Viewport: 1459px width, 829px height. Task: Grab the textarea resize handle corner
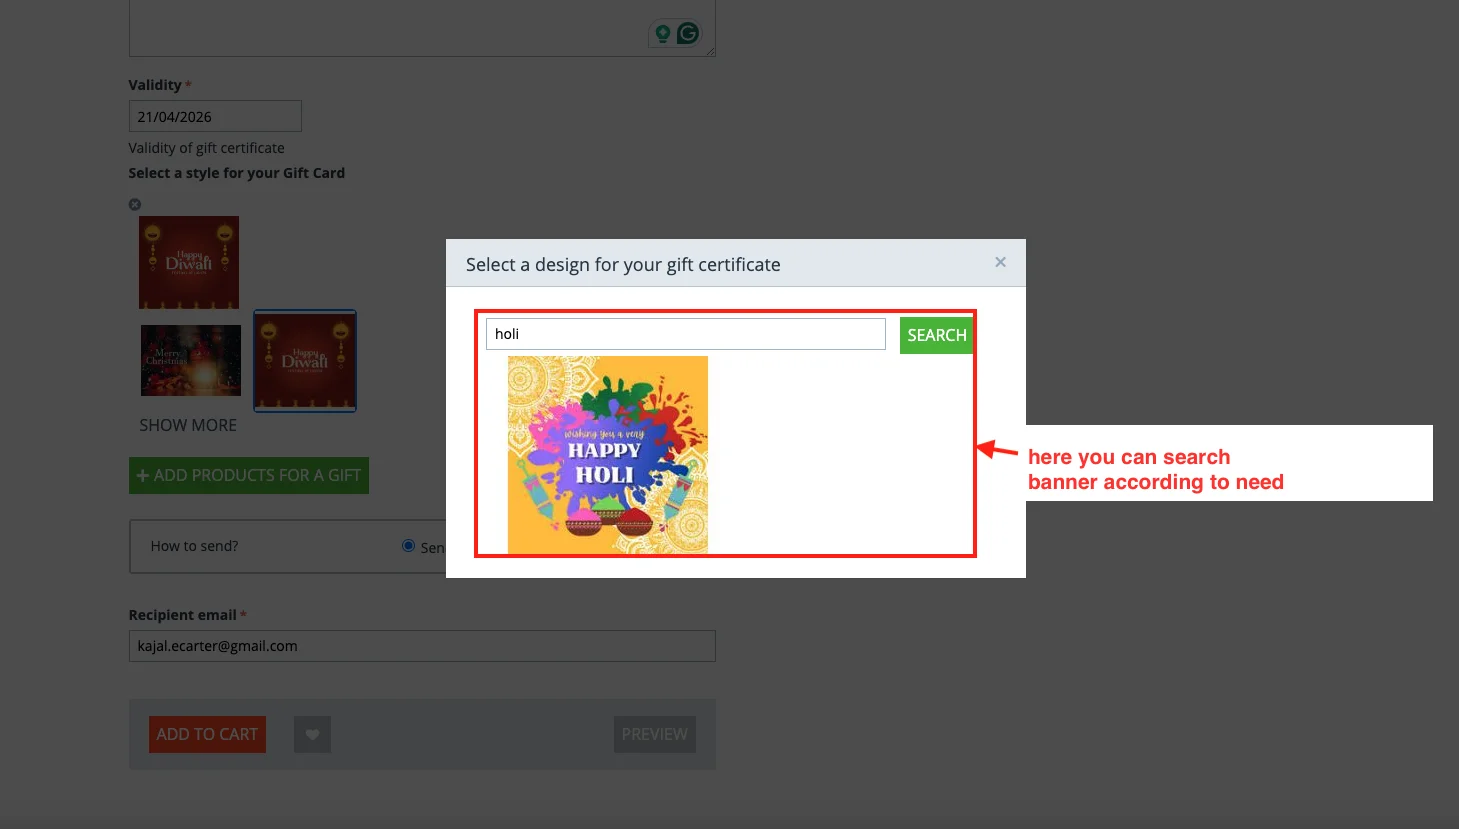(711, 52)
